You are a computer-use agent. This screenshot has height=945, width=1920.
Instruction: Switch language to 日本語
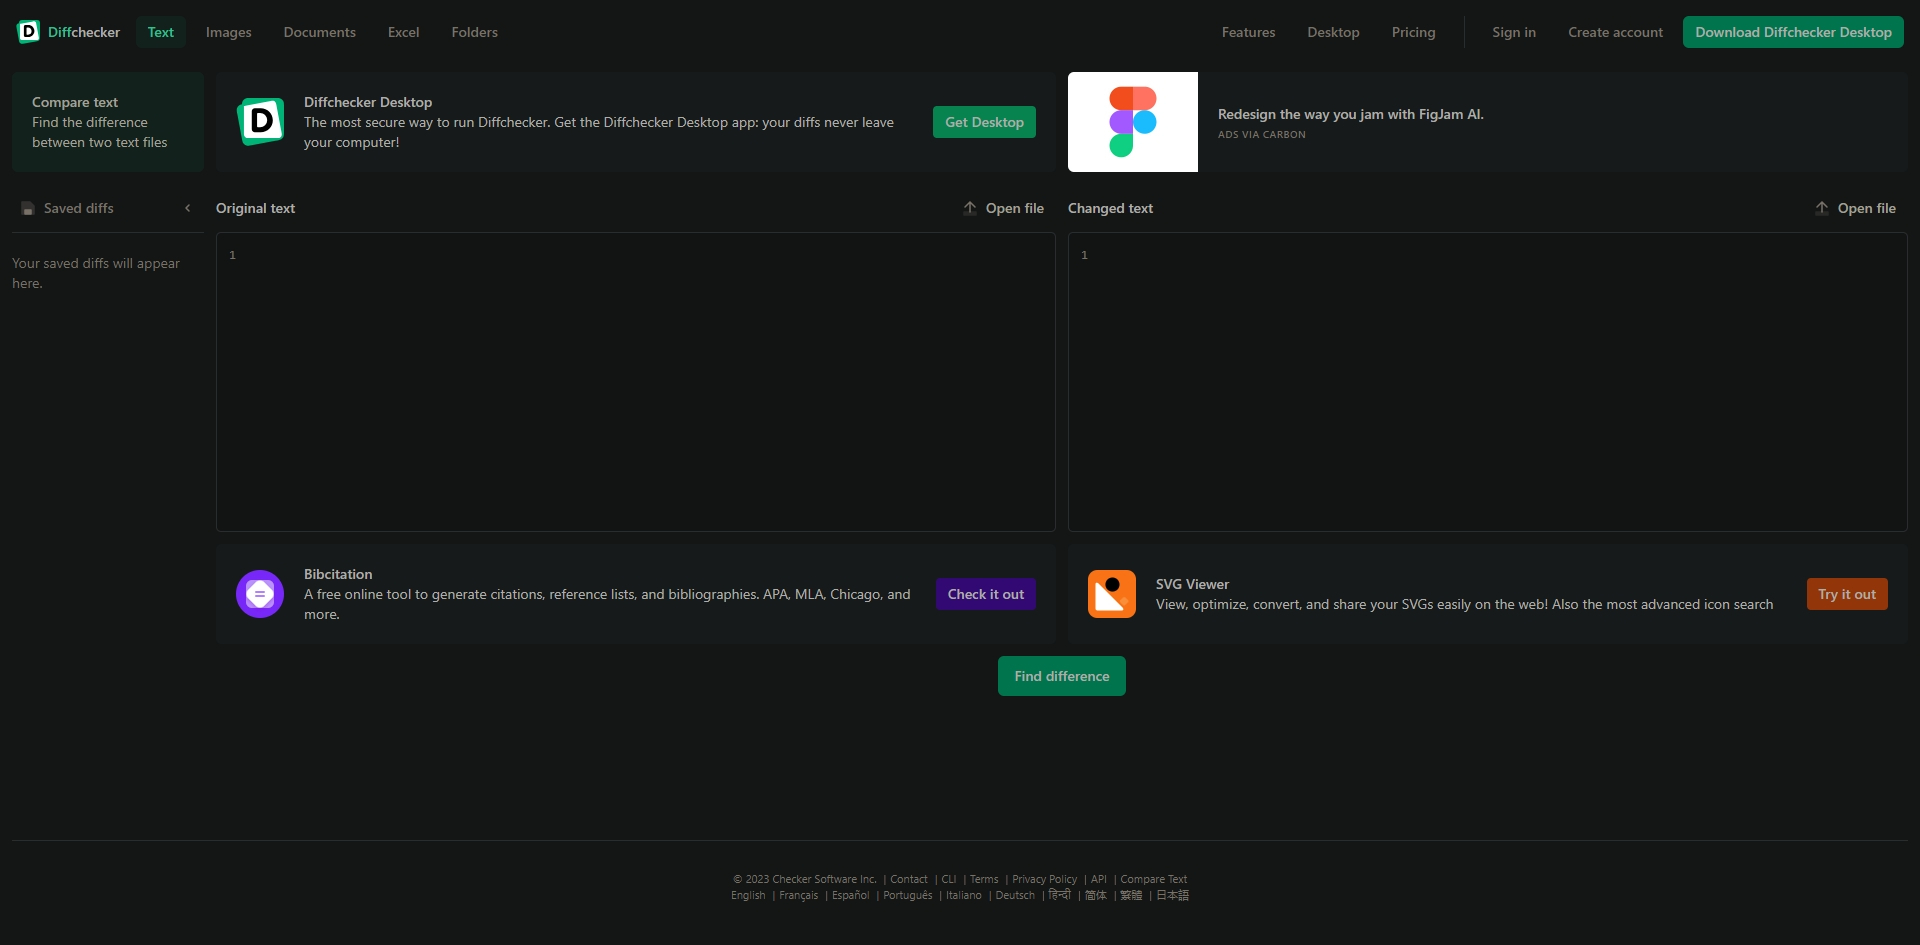tap(1173, 896)
